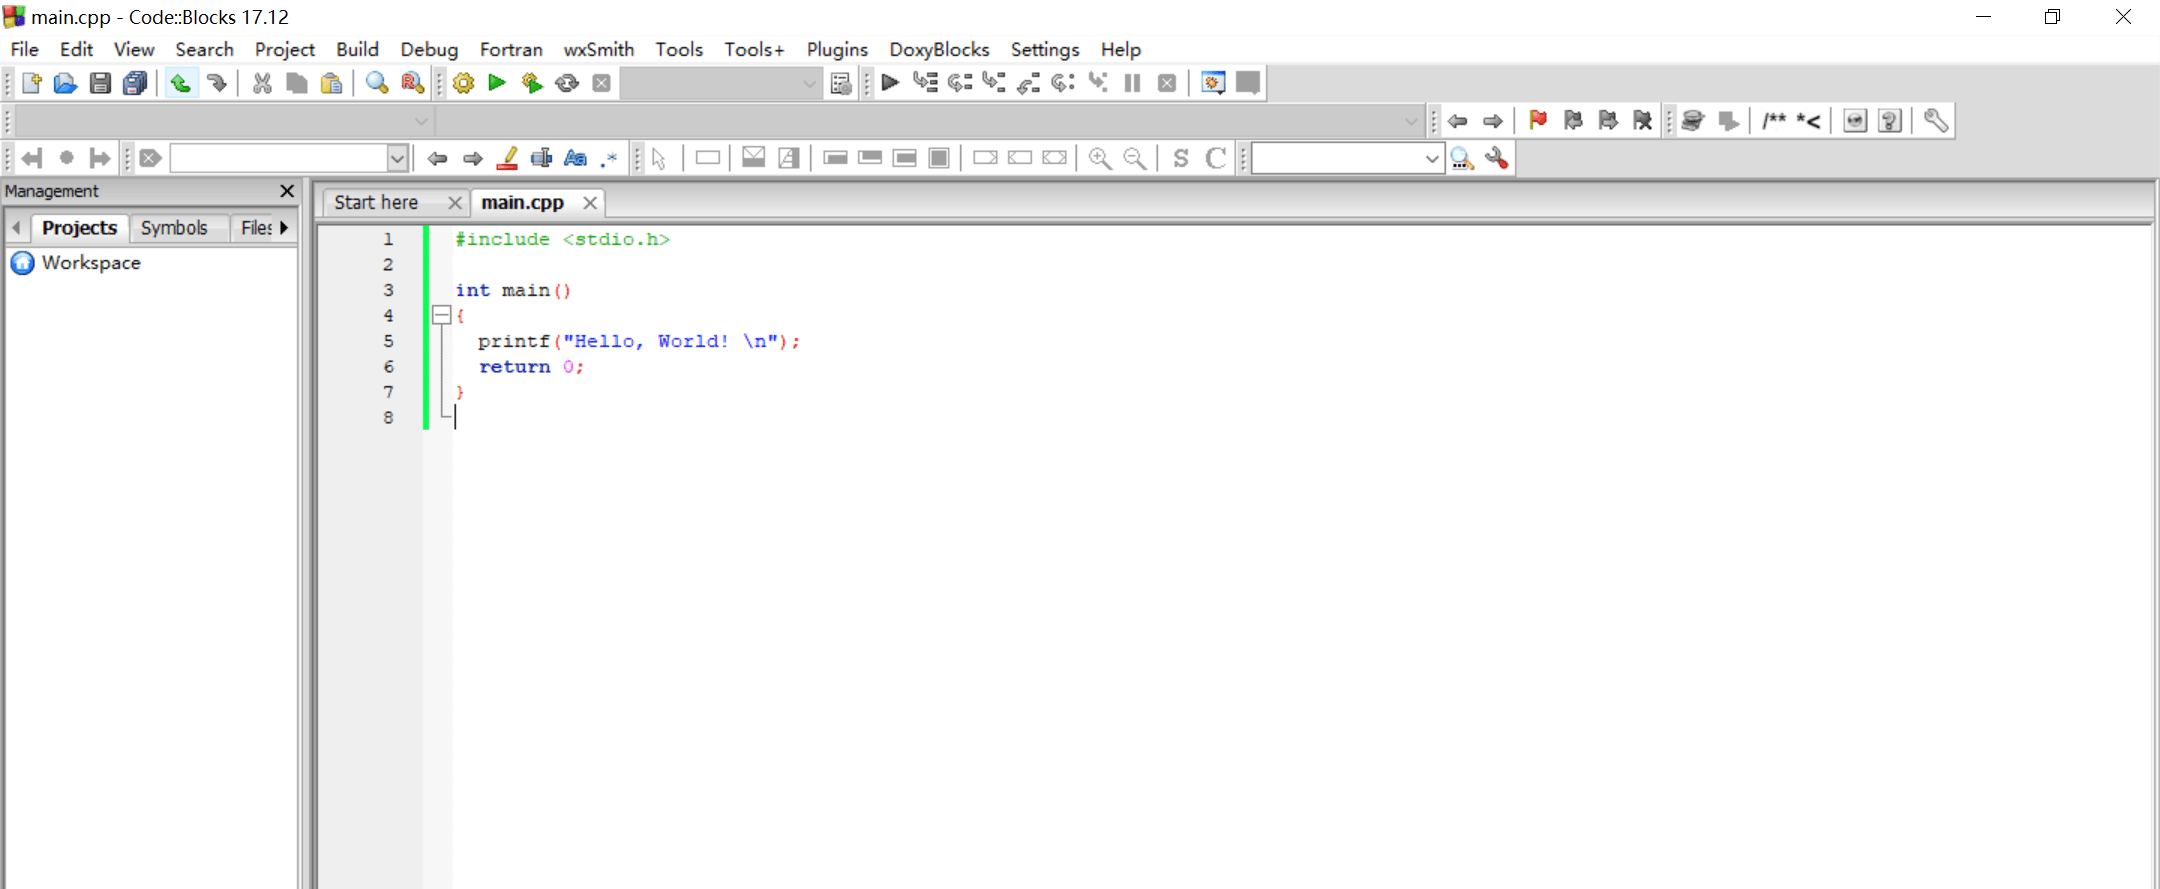Toggle regular expression search with the .* icon
The image size is (2160, 889).
[609, 158]
